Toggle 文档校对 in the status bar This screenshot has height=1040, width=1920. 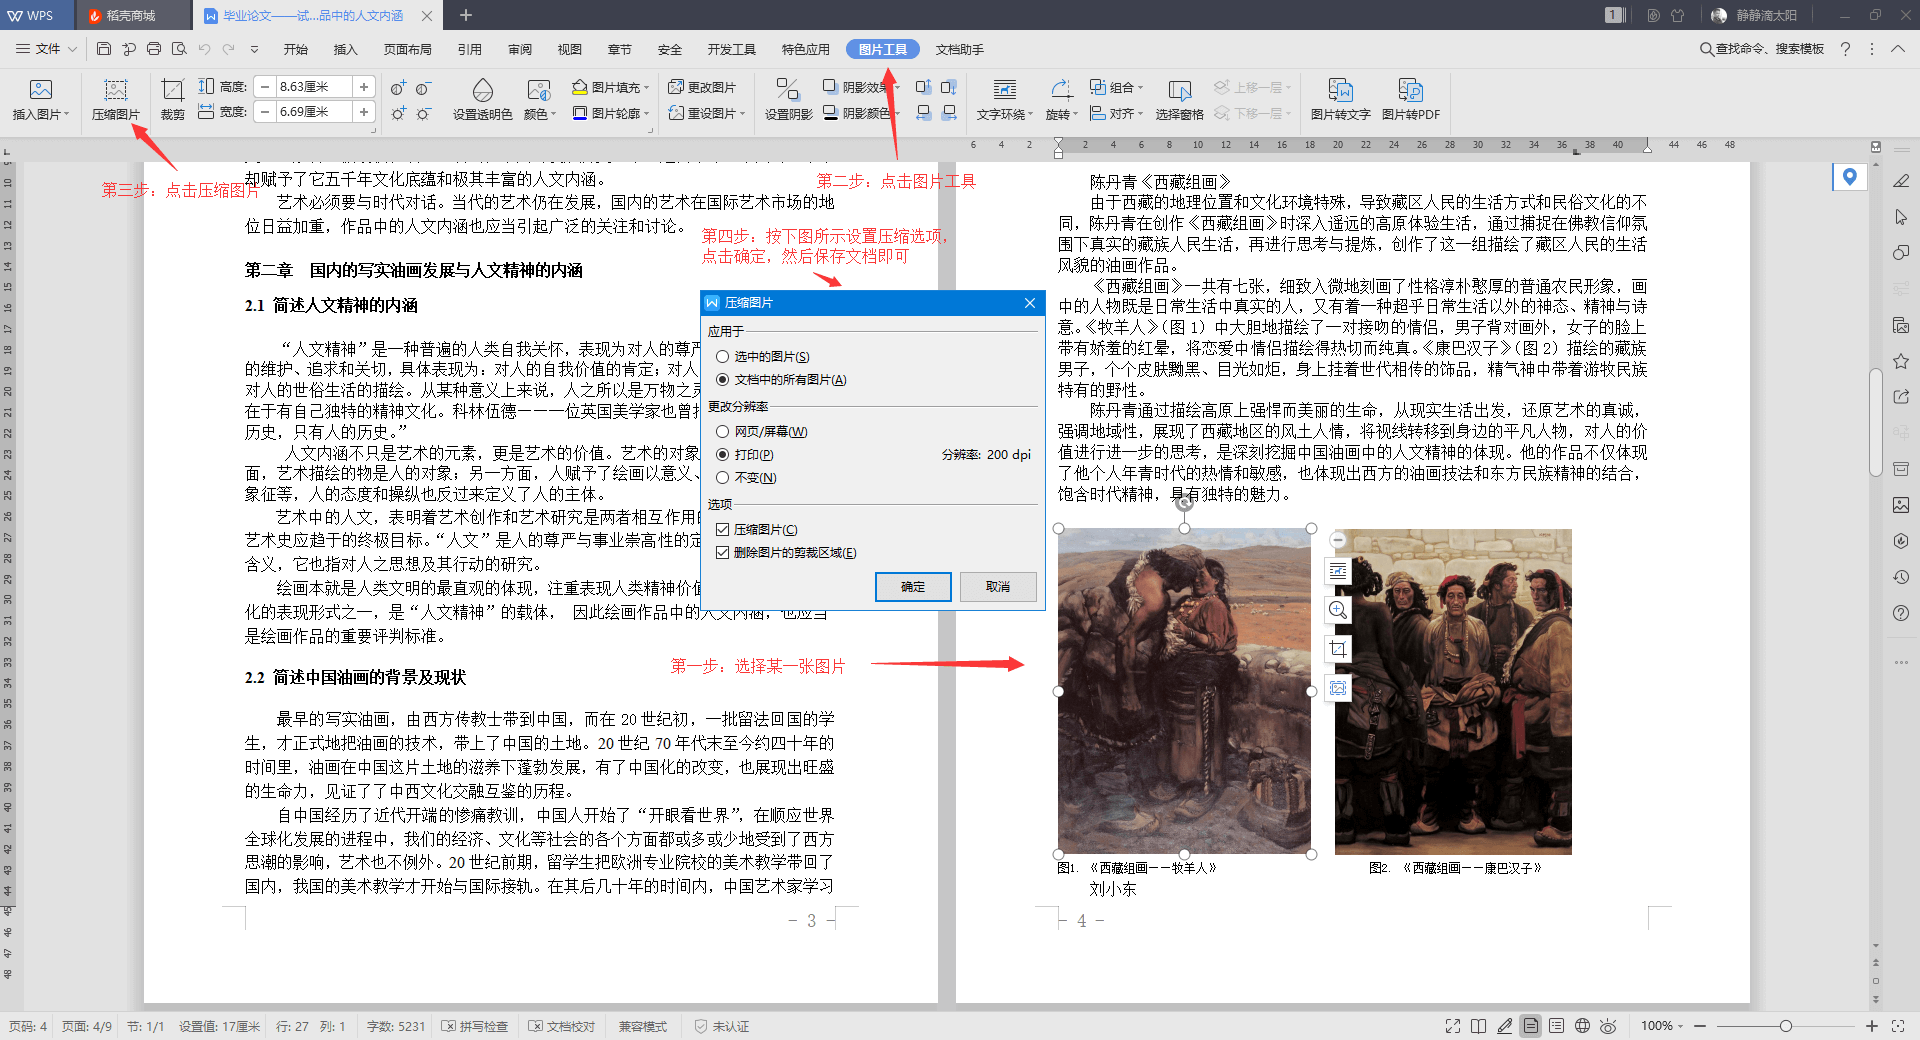[562, 1026]
